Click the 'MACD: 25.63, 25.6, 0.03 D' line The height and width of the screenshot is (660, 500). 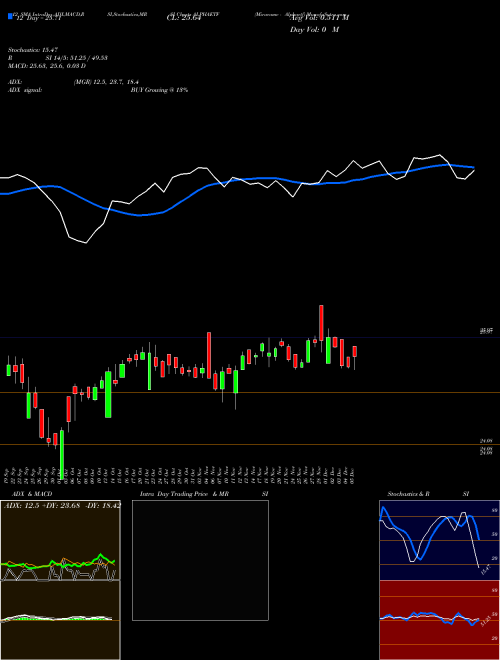(x=47, y=66)
